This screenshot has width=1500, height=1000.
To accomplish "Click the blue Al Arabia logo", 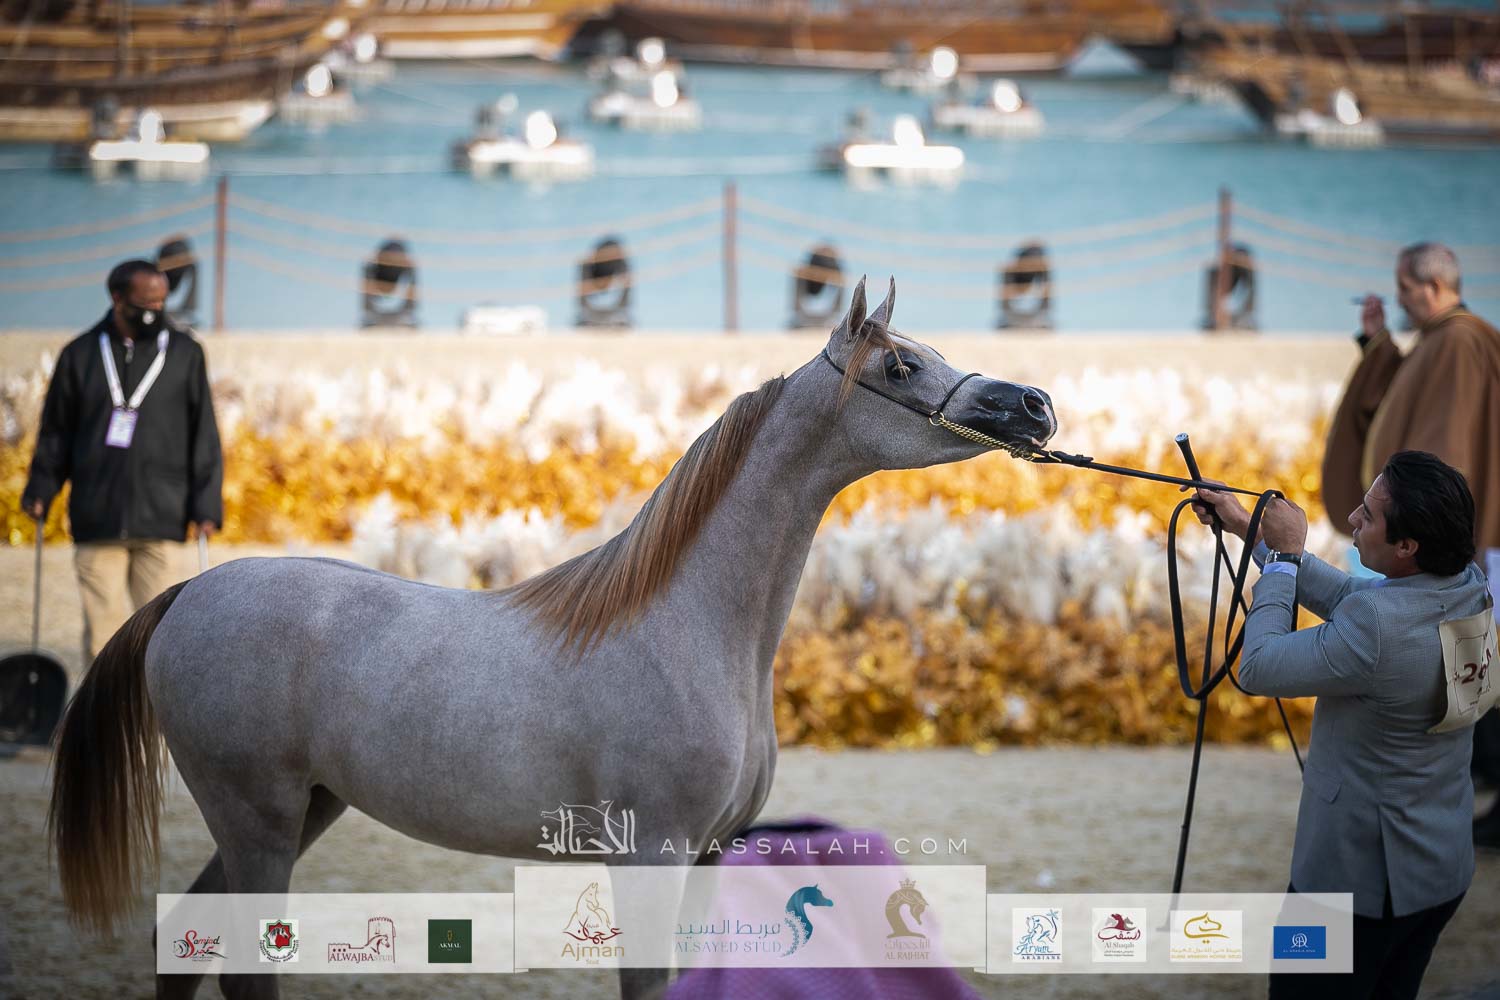I will coord(1299,941).
